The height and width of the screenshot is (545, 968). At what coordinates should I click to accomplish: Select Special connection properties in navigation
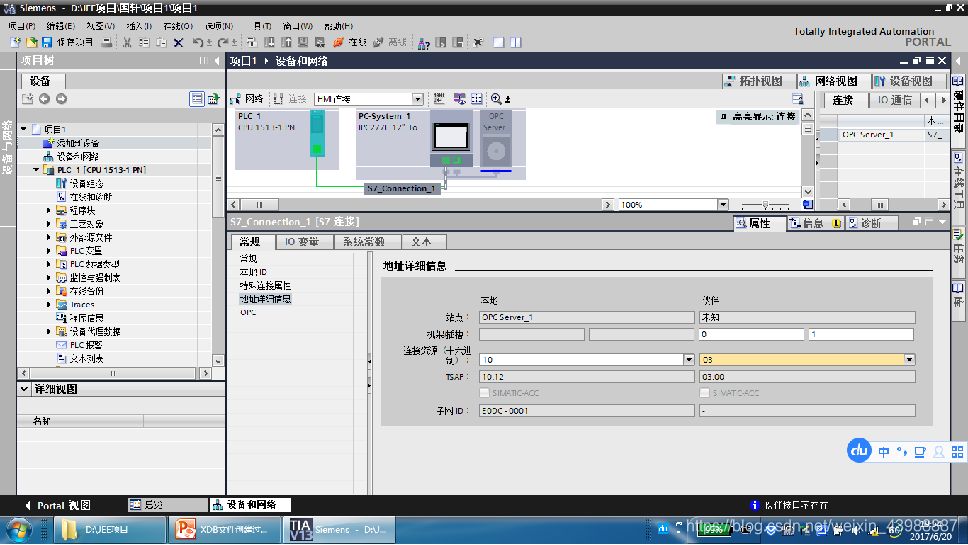[265, 286]
